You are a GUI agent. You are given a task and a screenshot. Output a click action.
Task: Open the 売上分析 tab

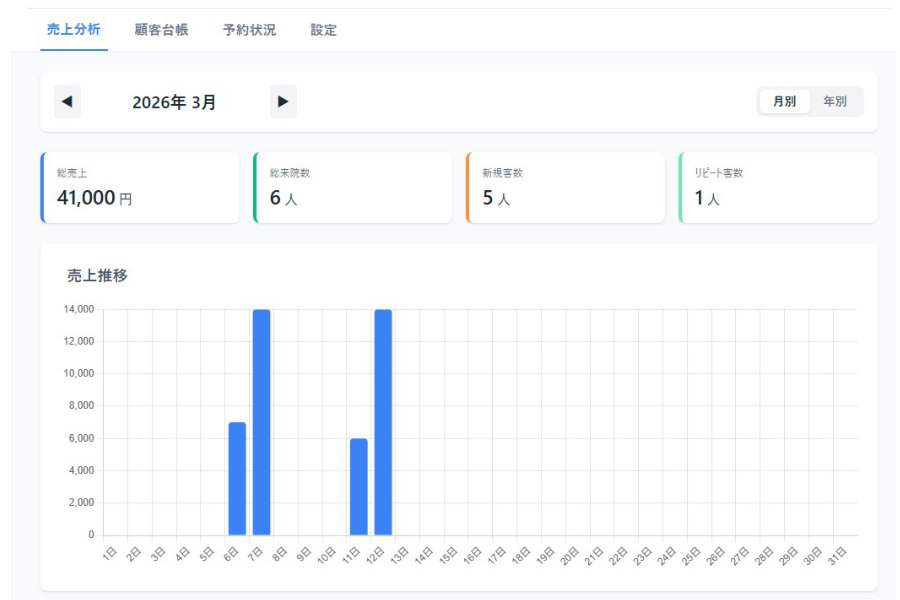coord(73,30)
